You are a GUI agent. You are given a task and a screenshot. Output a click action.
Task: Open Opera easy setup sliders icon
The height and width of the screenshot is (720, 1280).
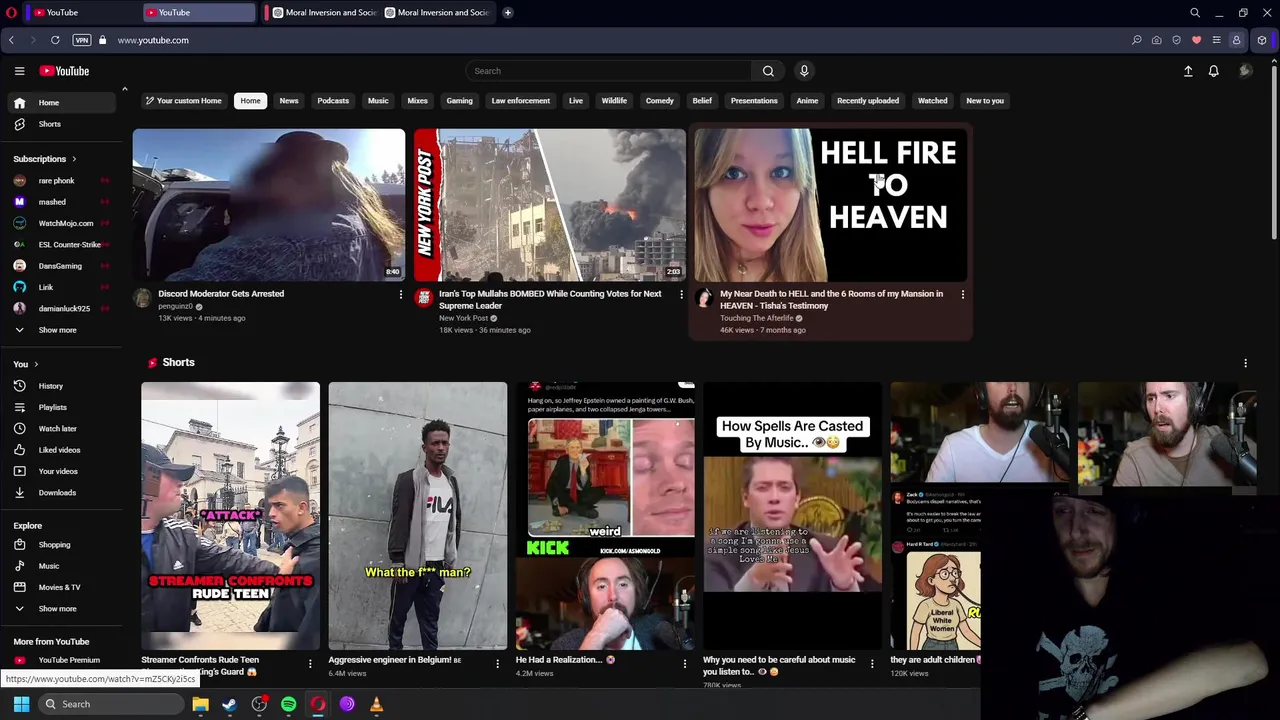tap(1216, 40)
